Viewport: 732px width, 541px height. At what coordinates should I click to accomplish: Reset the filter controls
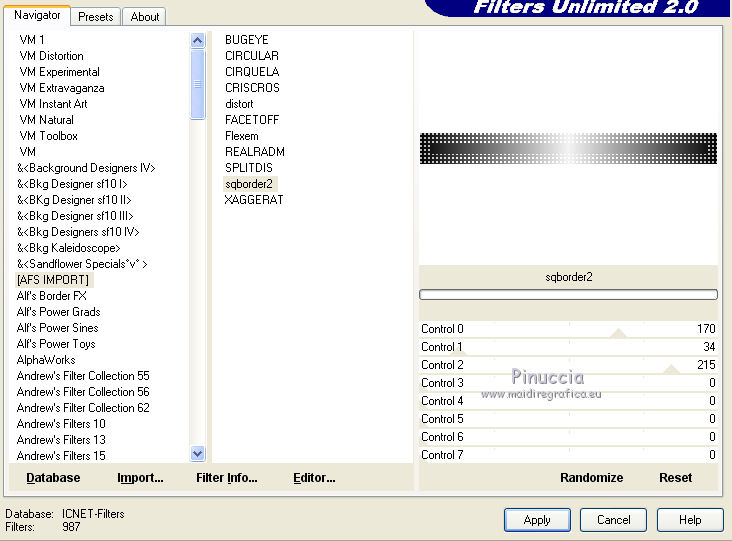(676, 478)
